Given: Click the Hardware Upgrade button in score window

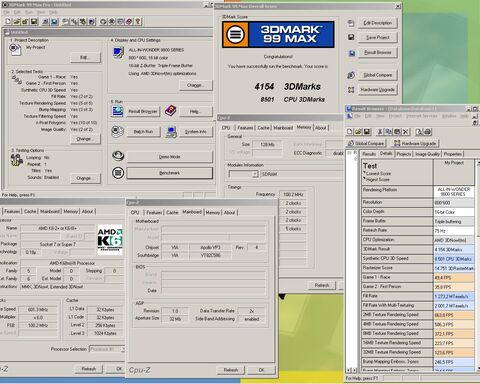Looking at the screenshot, I should [378, 90].
